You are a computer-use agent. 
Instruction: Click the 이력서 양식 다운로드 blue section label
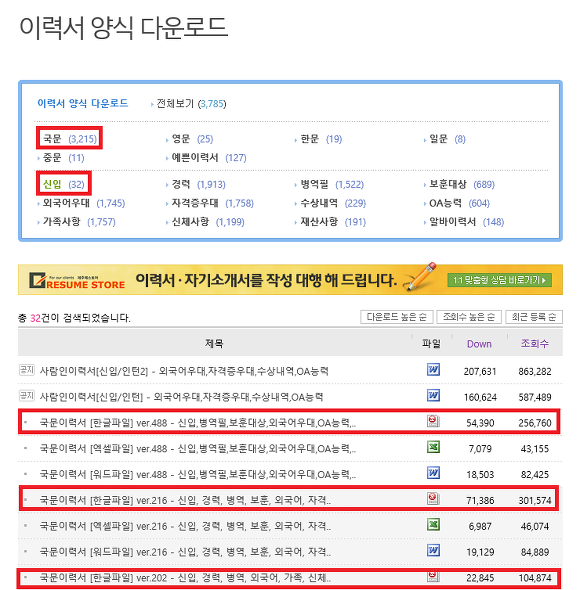point(82,103)
